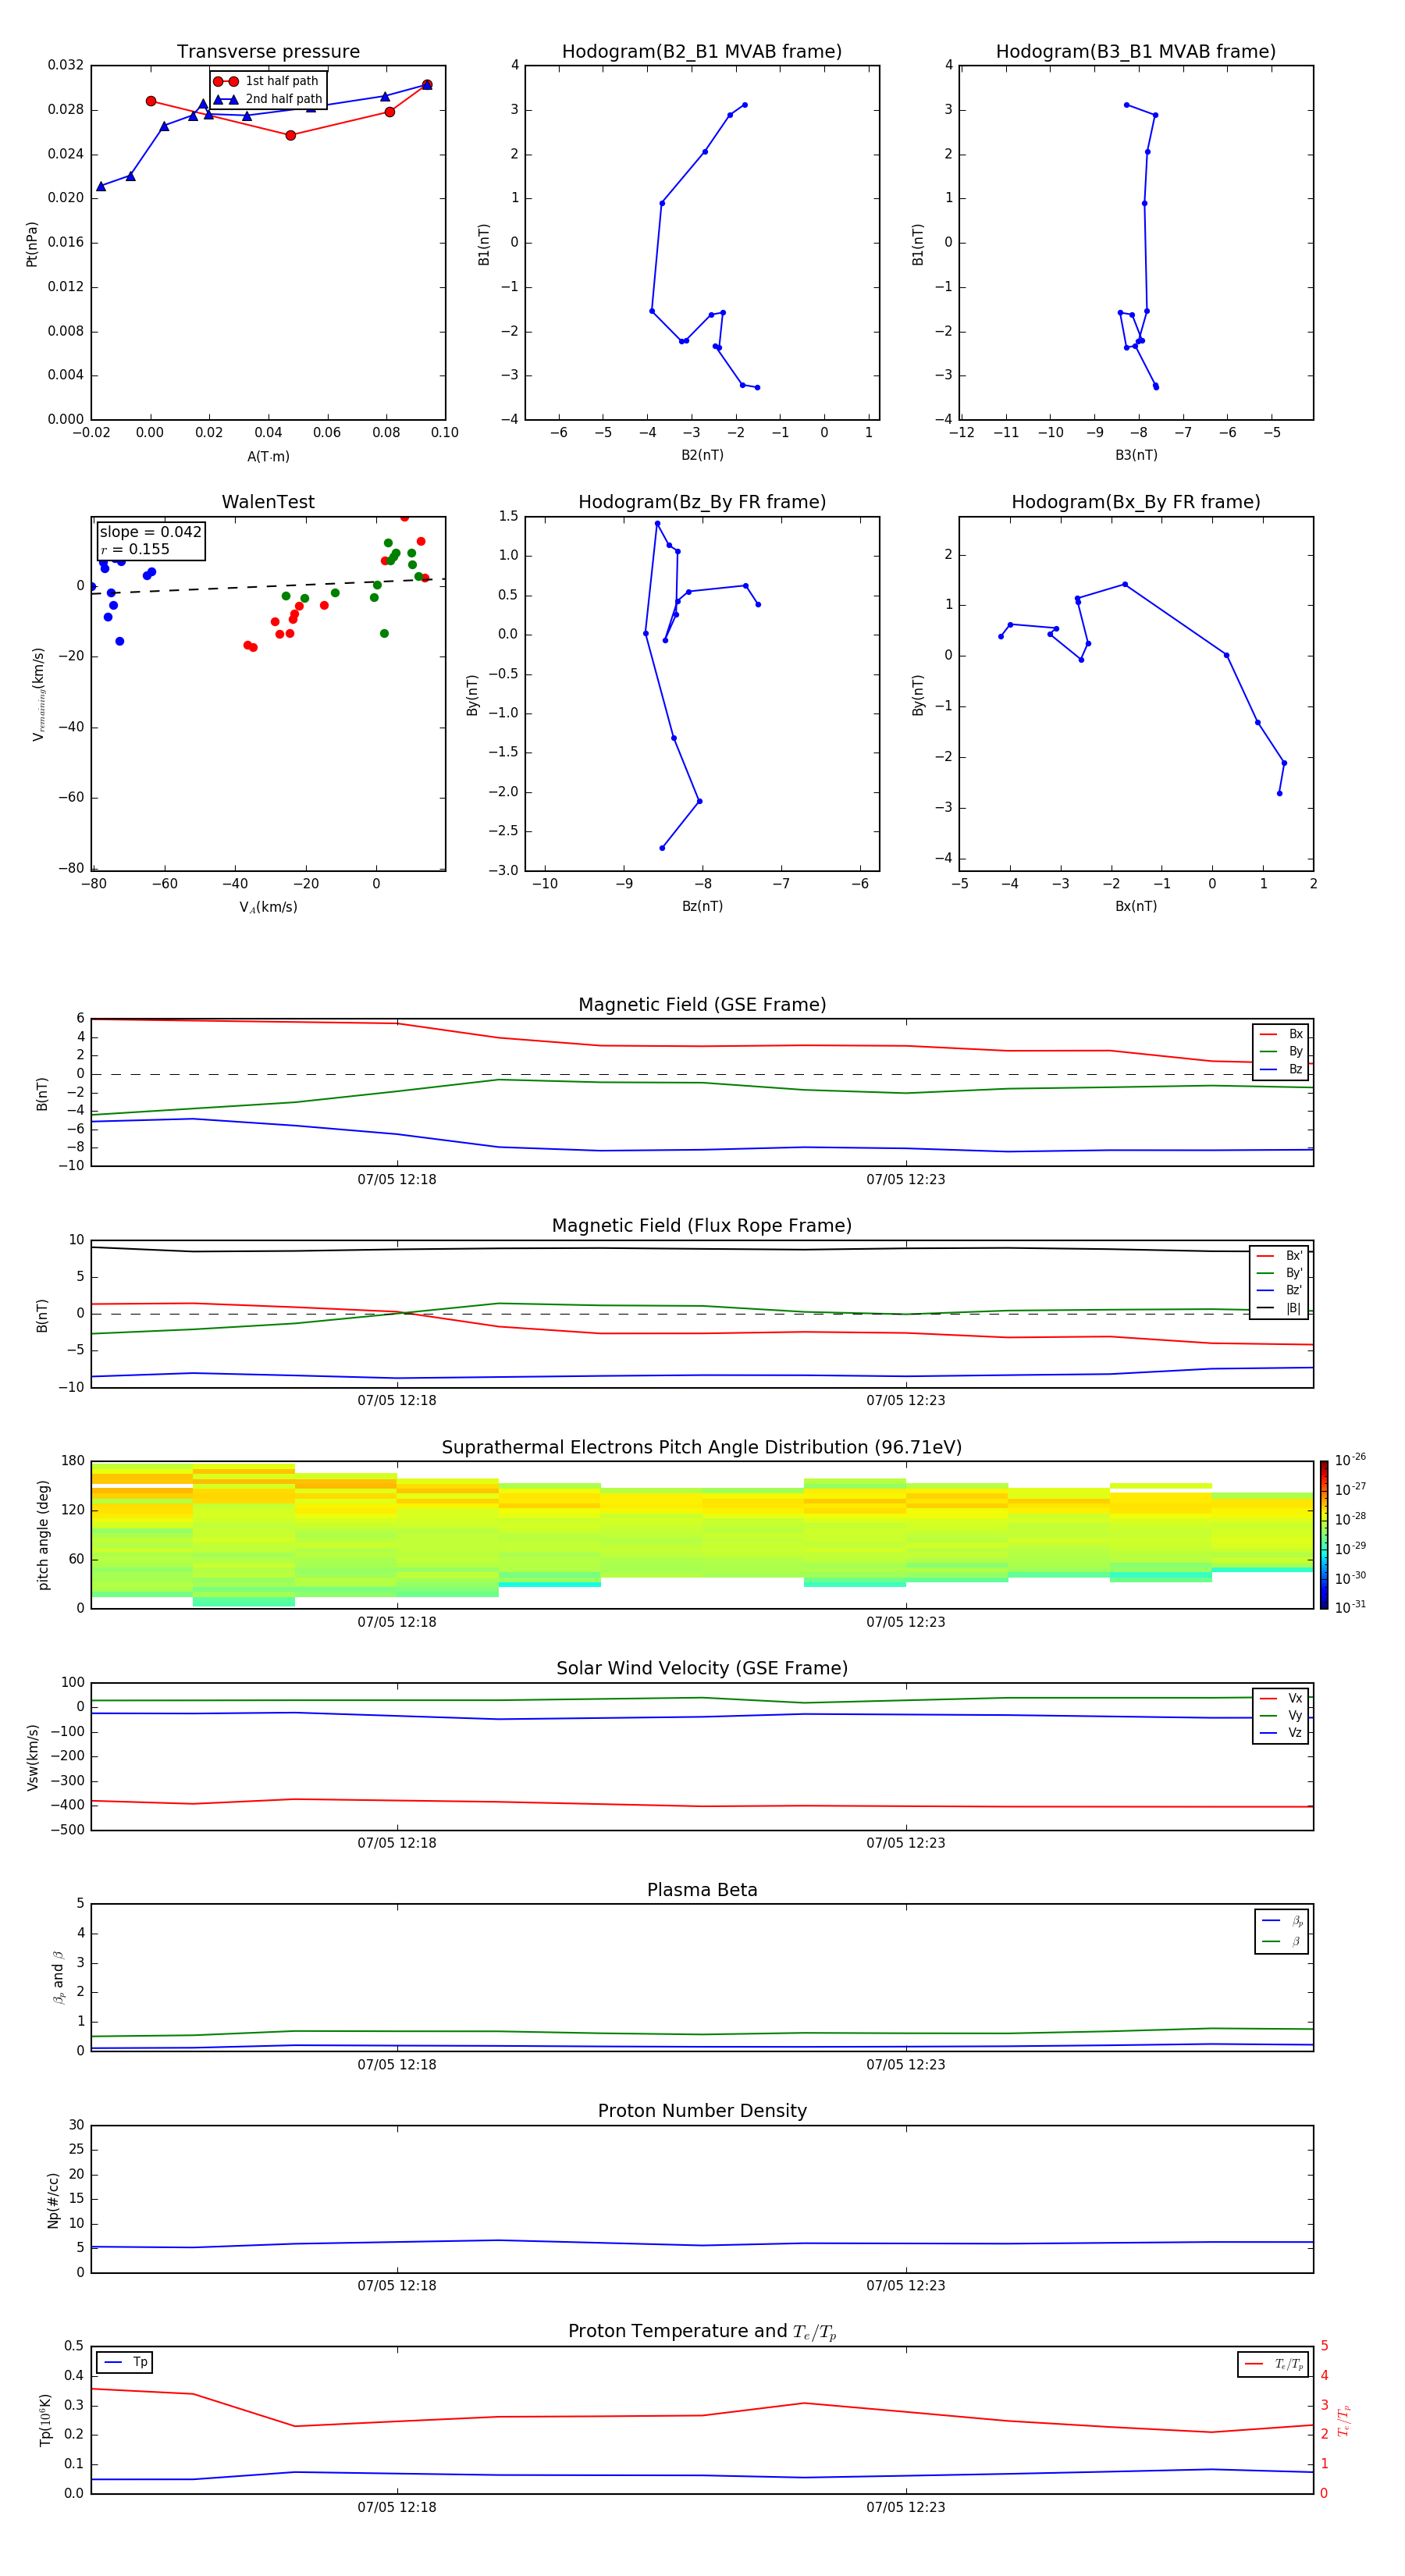Click the "2nd half path" legend entry
Image resolution: width=1405 pixels, height=2576 pixels.
tap(268, 99)
